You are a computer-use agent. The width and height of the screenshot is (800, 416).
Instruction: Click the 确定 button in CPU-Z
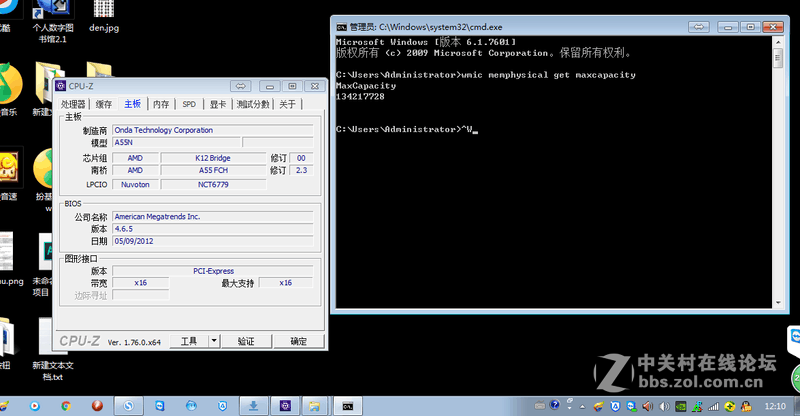click(x=298, y=341)
